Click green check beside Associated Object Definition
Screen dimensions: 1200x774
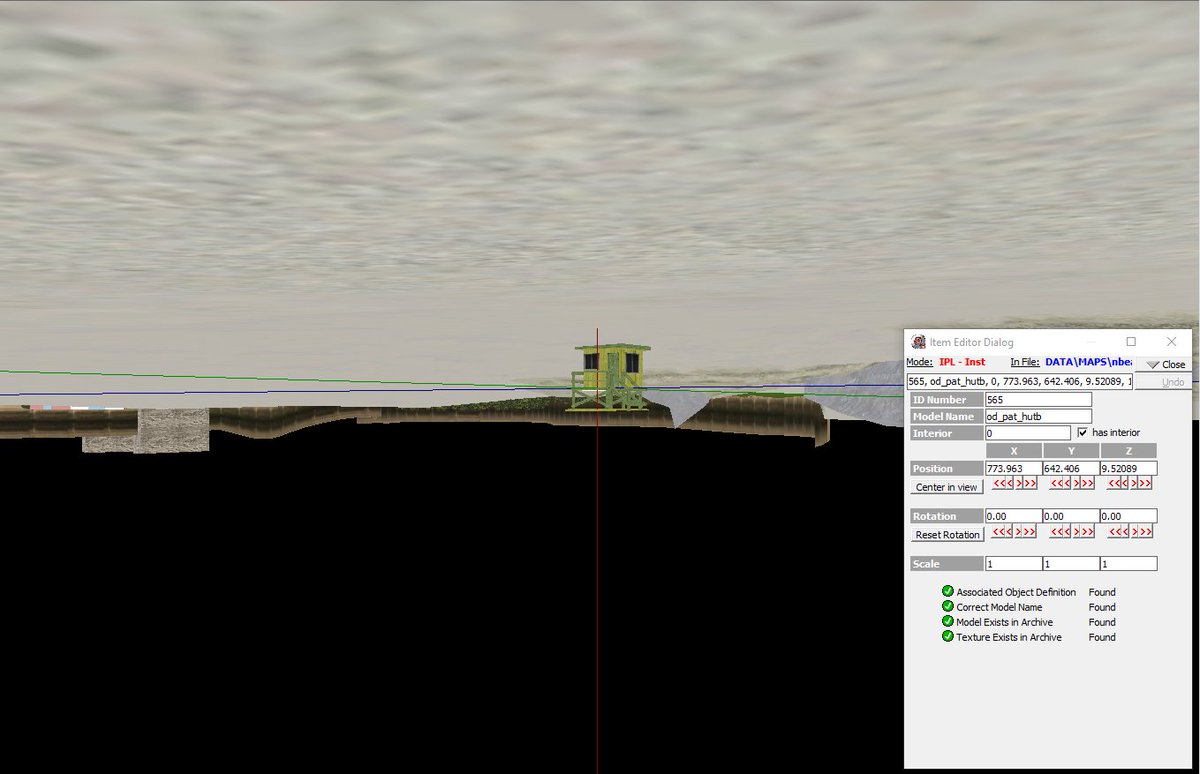pos(947,592)
